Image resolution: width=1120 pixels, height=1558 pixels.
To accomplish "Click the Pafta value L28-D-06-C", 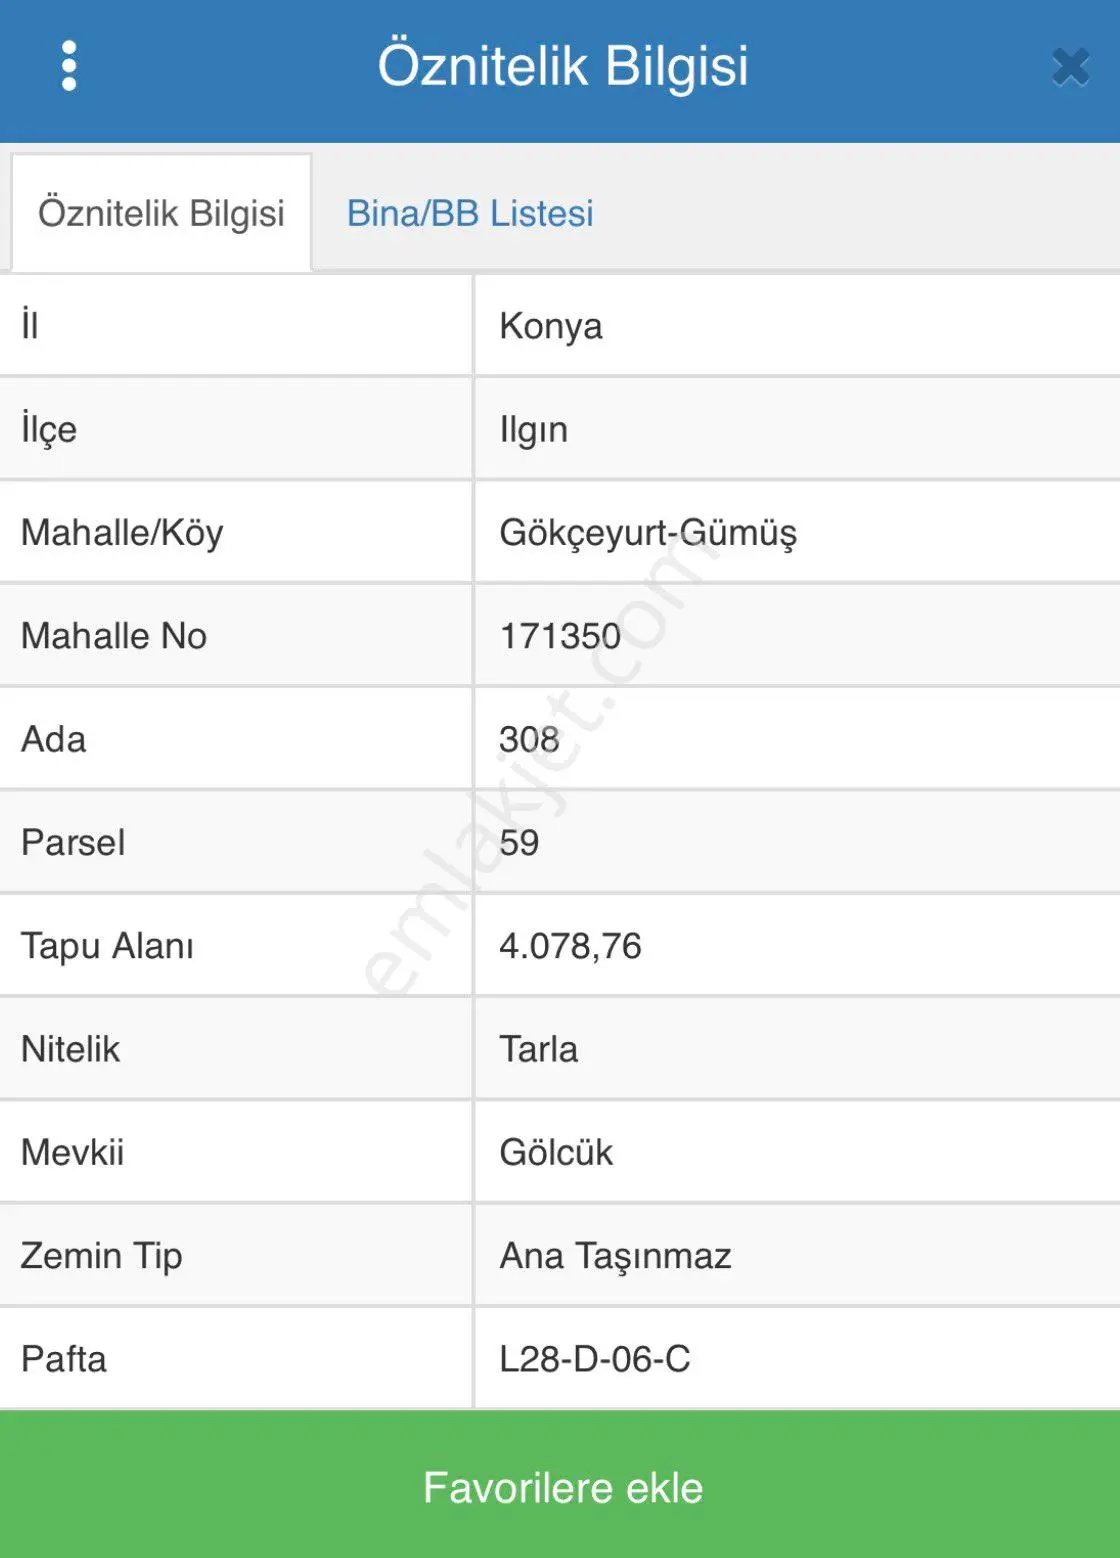I will [x=594, y=1359].
